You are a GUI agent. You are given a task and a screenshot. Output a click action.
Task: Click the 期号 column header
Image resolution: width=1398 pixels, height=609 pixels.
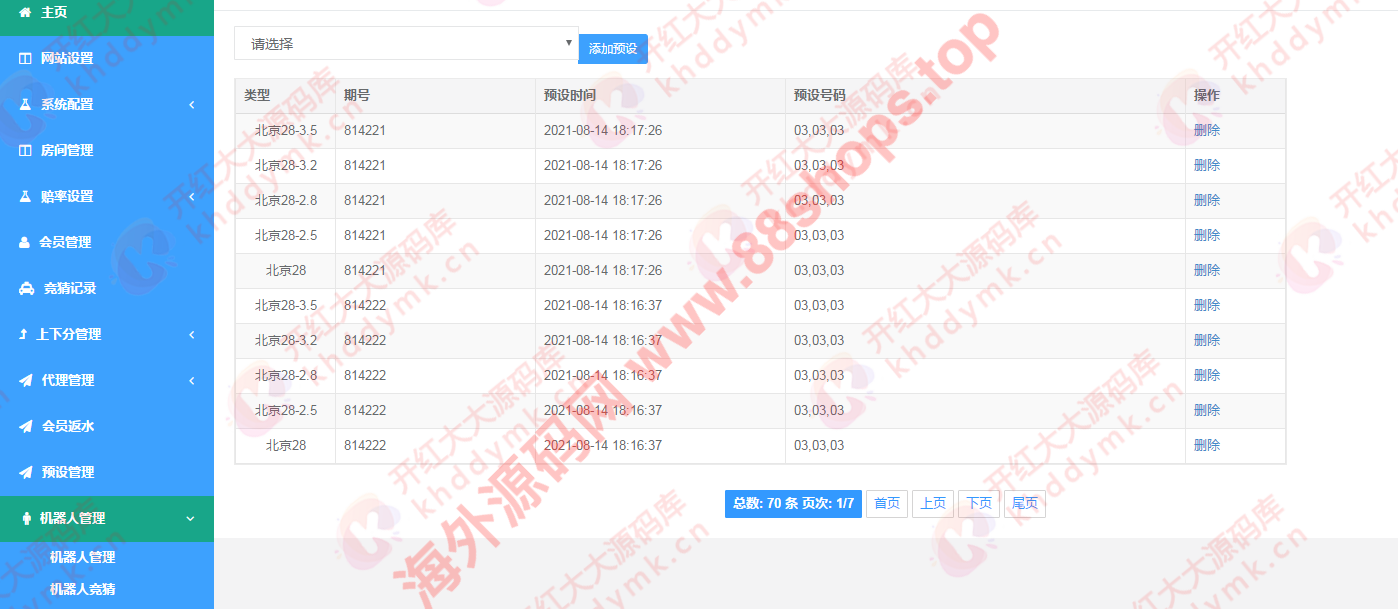(x=357, y=96)
